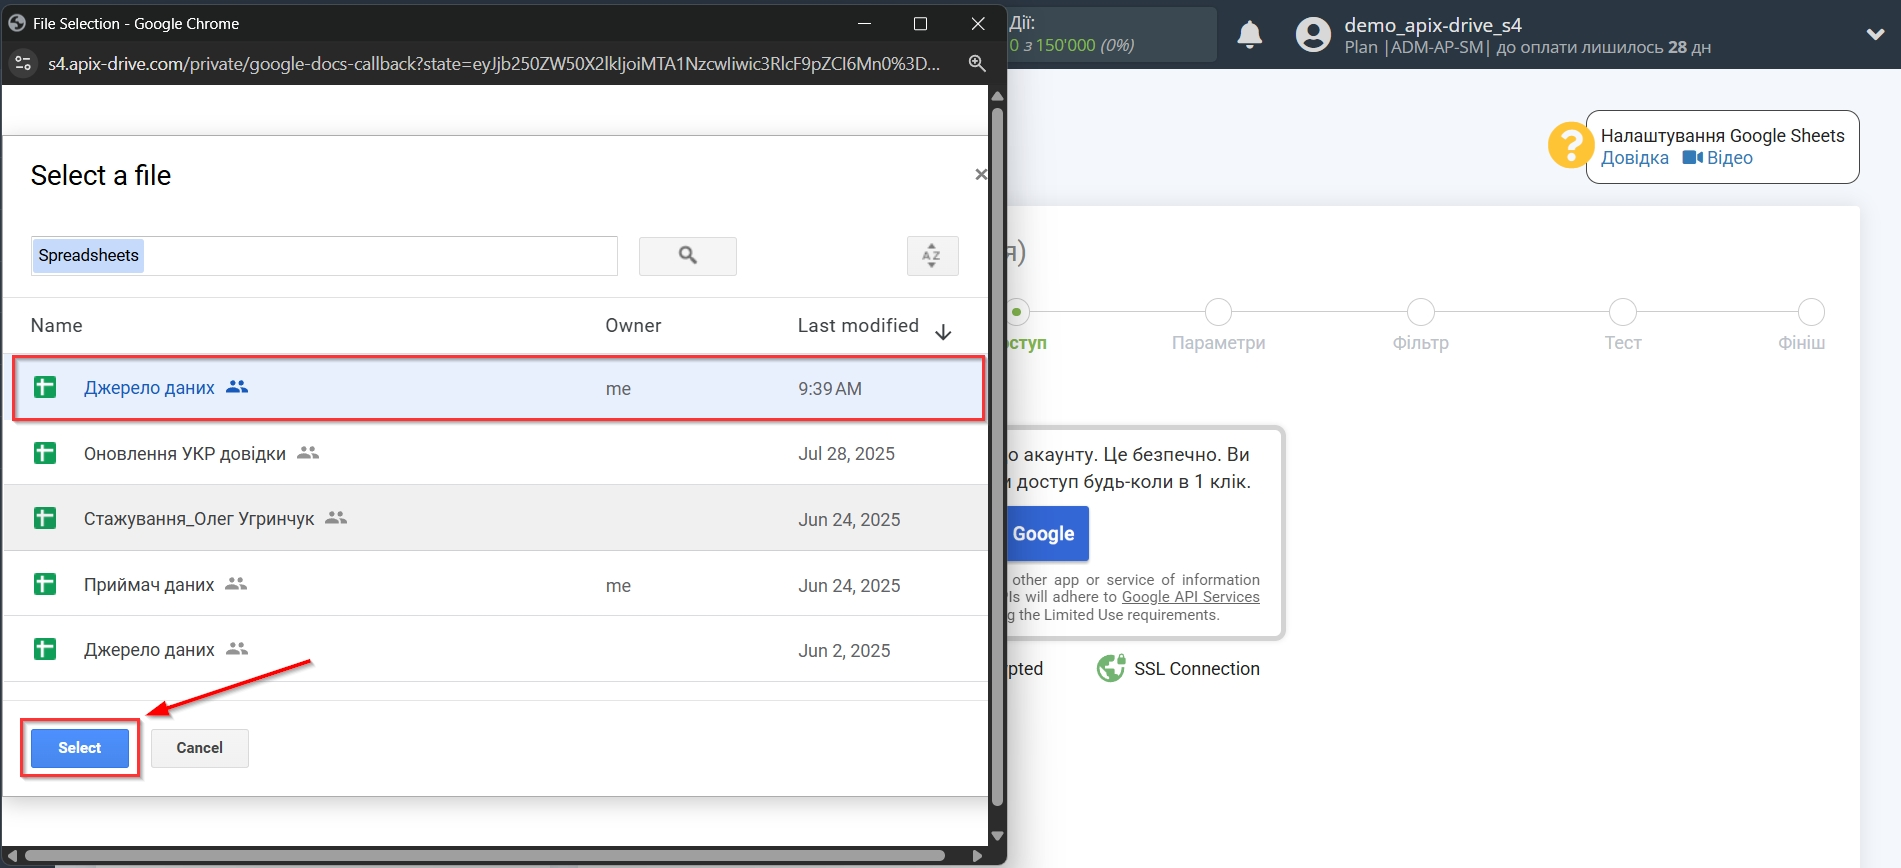Click the user avatar icon in ApiX-Drive
This screenshot has width=1901, height=868.
pyautogui.click(x=1313, y=35)
